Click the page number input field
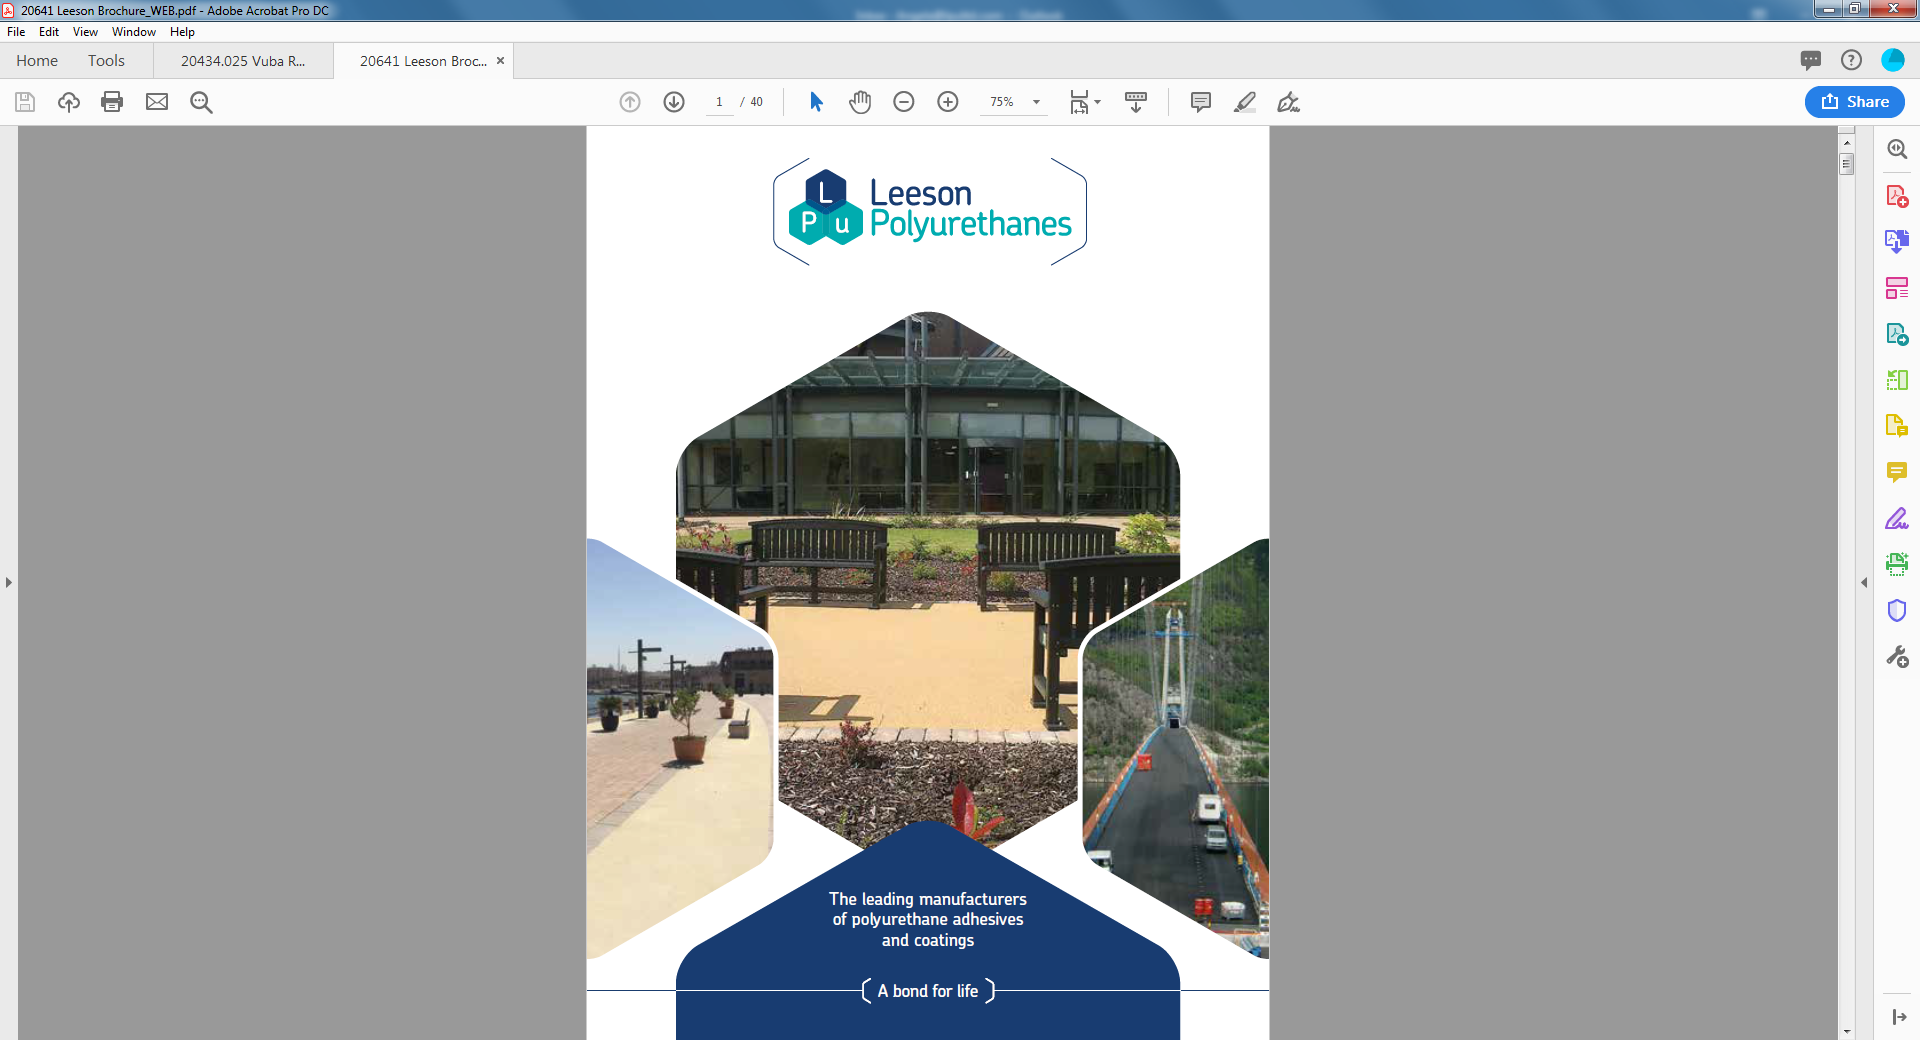Screen dimensions: 1920x1040 pyautogui.click(x=719, y=102)
